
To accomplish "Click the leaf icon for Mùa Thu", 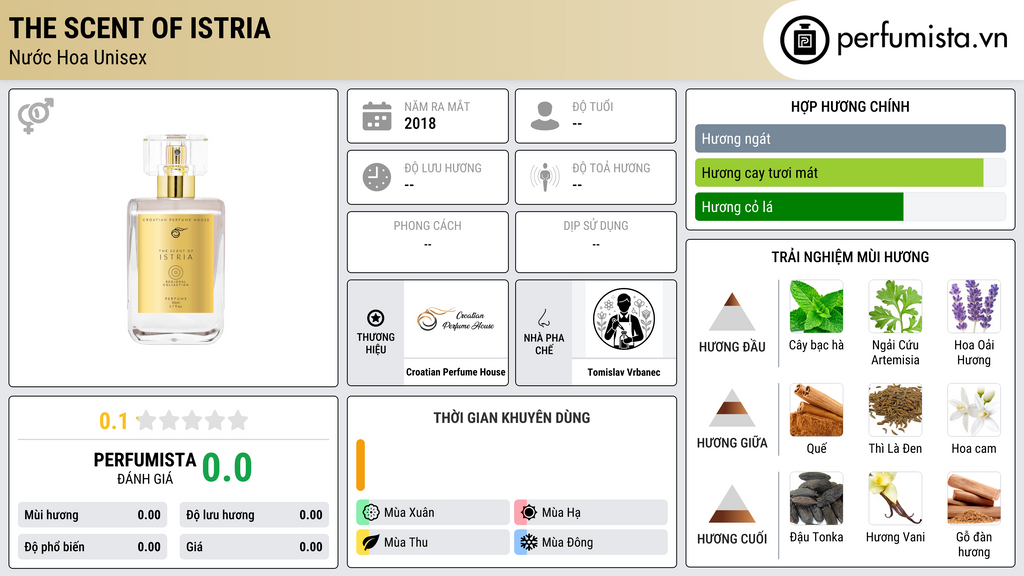I will (x=370, y=542).
